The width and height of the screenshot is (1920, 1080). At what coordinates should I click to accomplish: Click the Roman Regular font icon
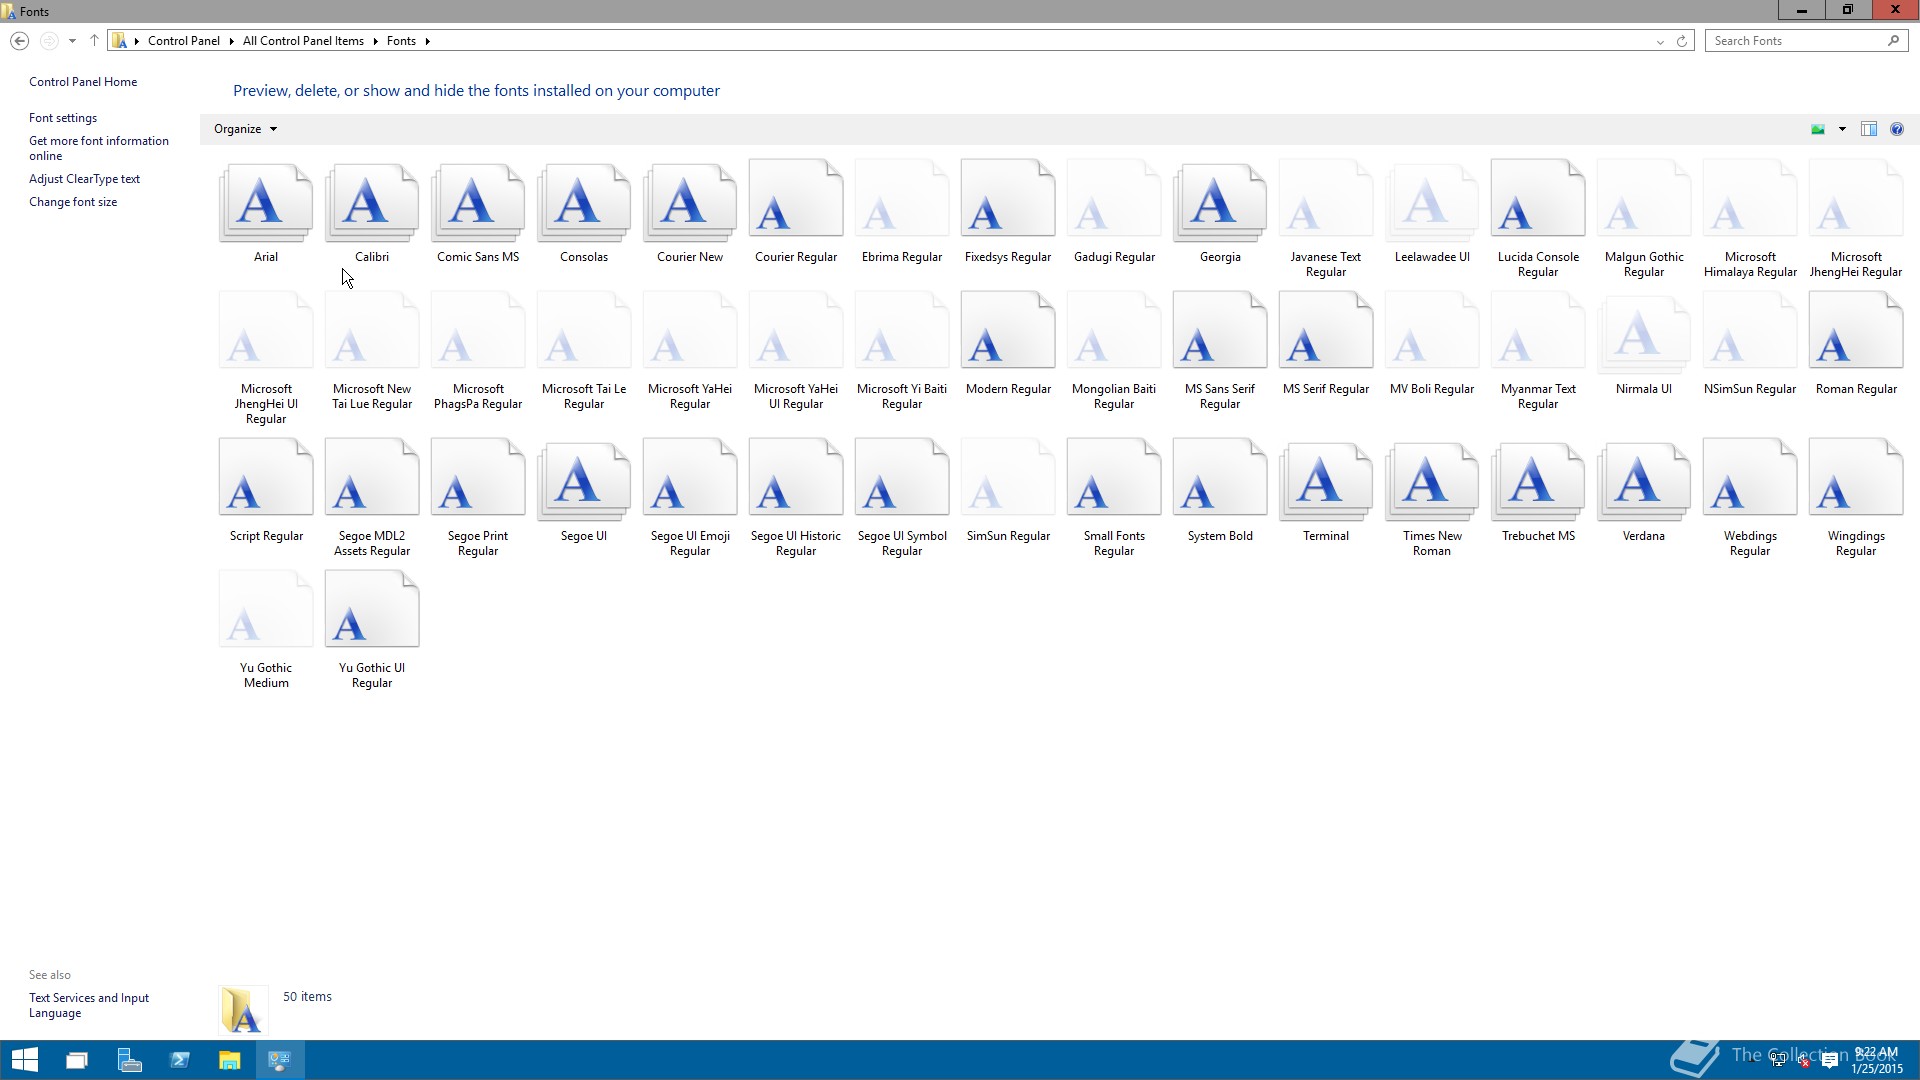pos(1856,331)
